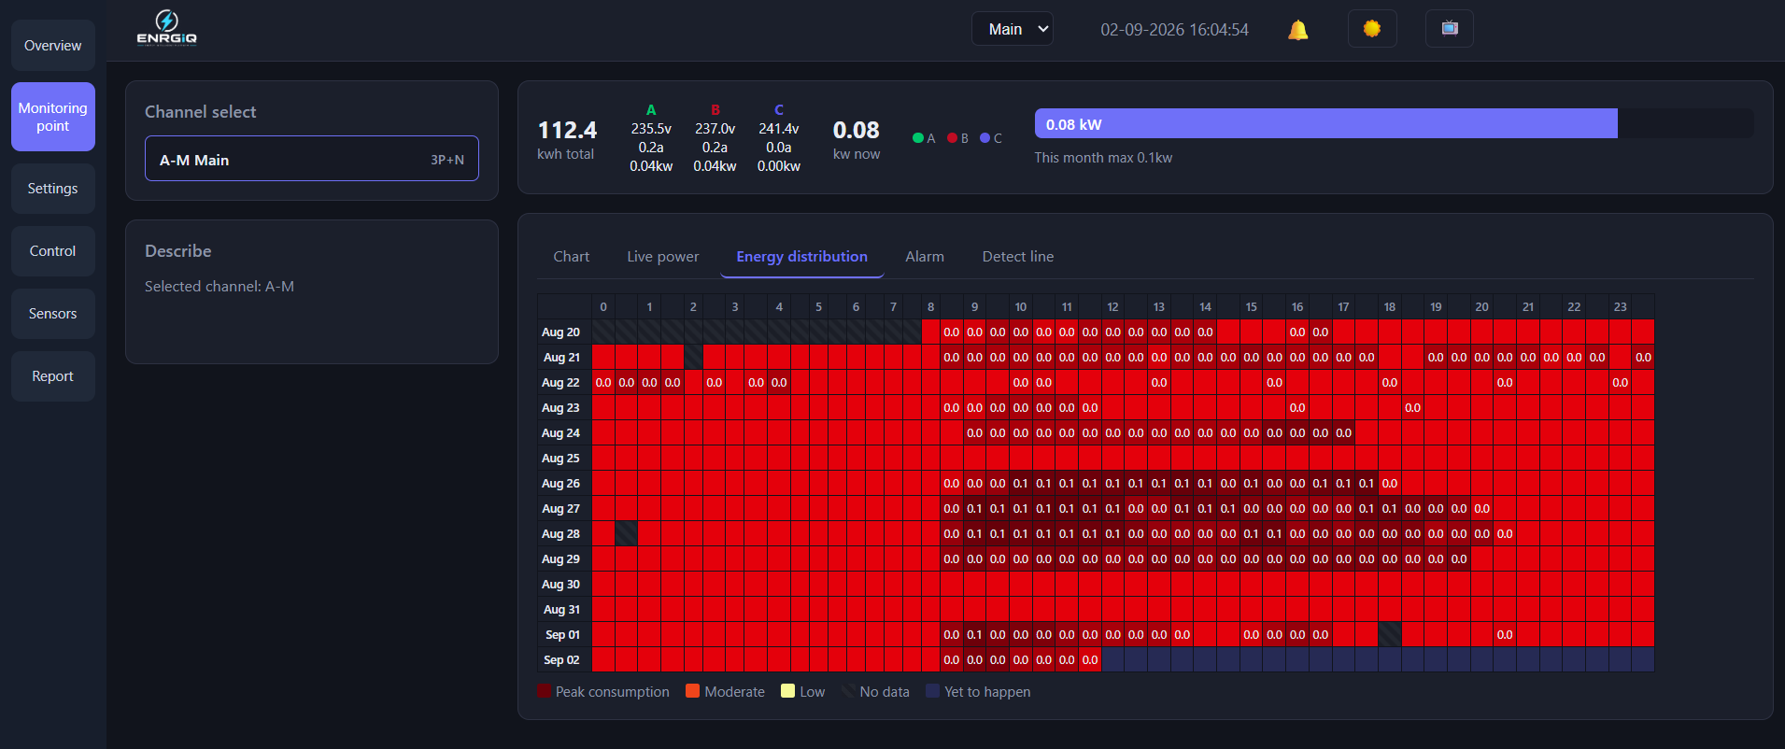
Task: Click the hour 23 column header
Action: coord(1620,307)
